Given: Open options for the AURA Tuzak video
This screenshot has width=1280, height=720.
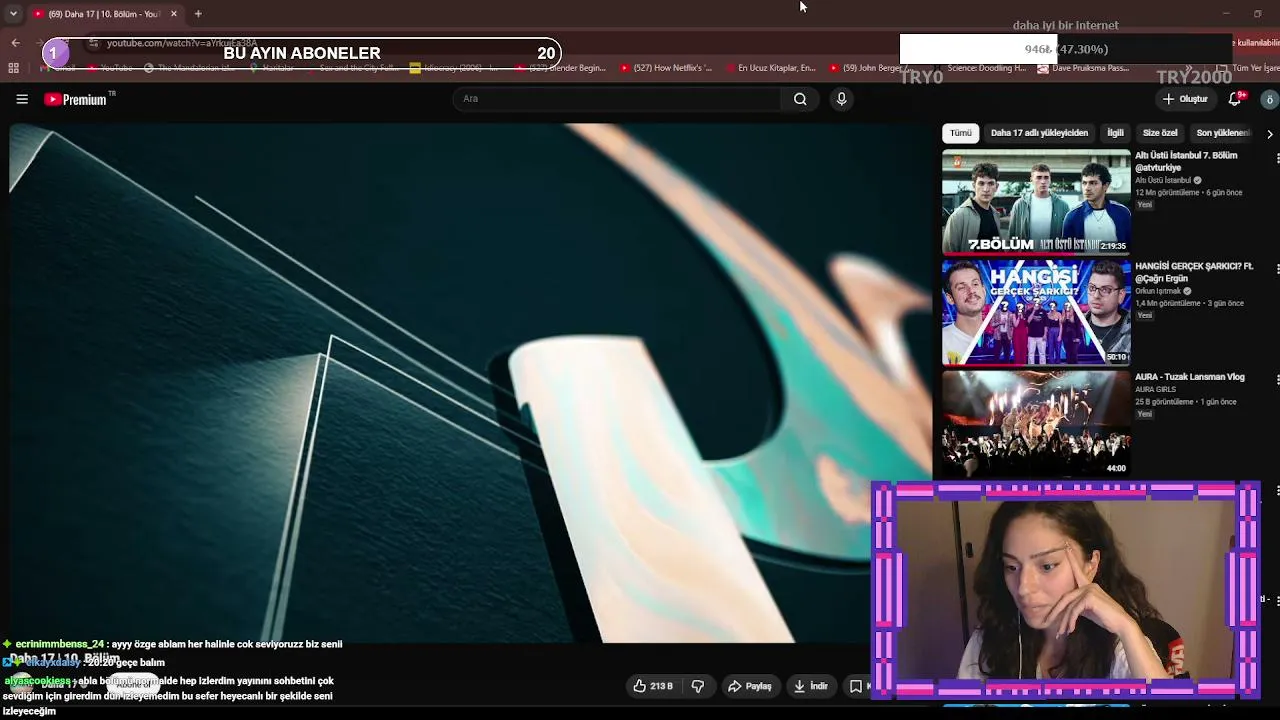Looking at the screenshot, I should pyautogui.click(x=1276, y=380).
